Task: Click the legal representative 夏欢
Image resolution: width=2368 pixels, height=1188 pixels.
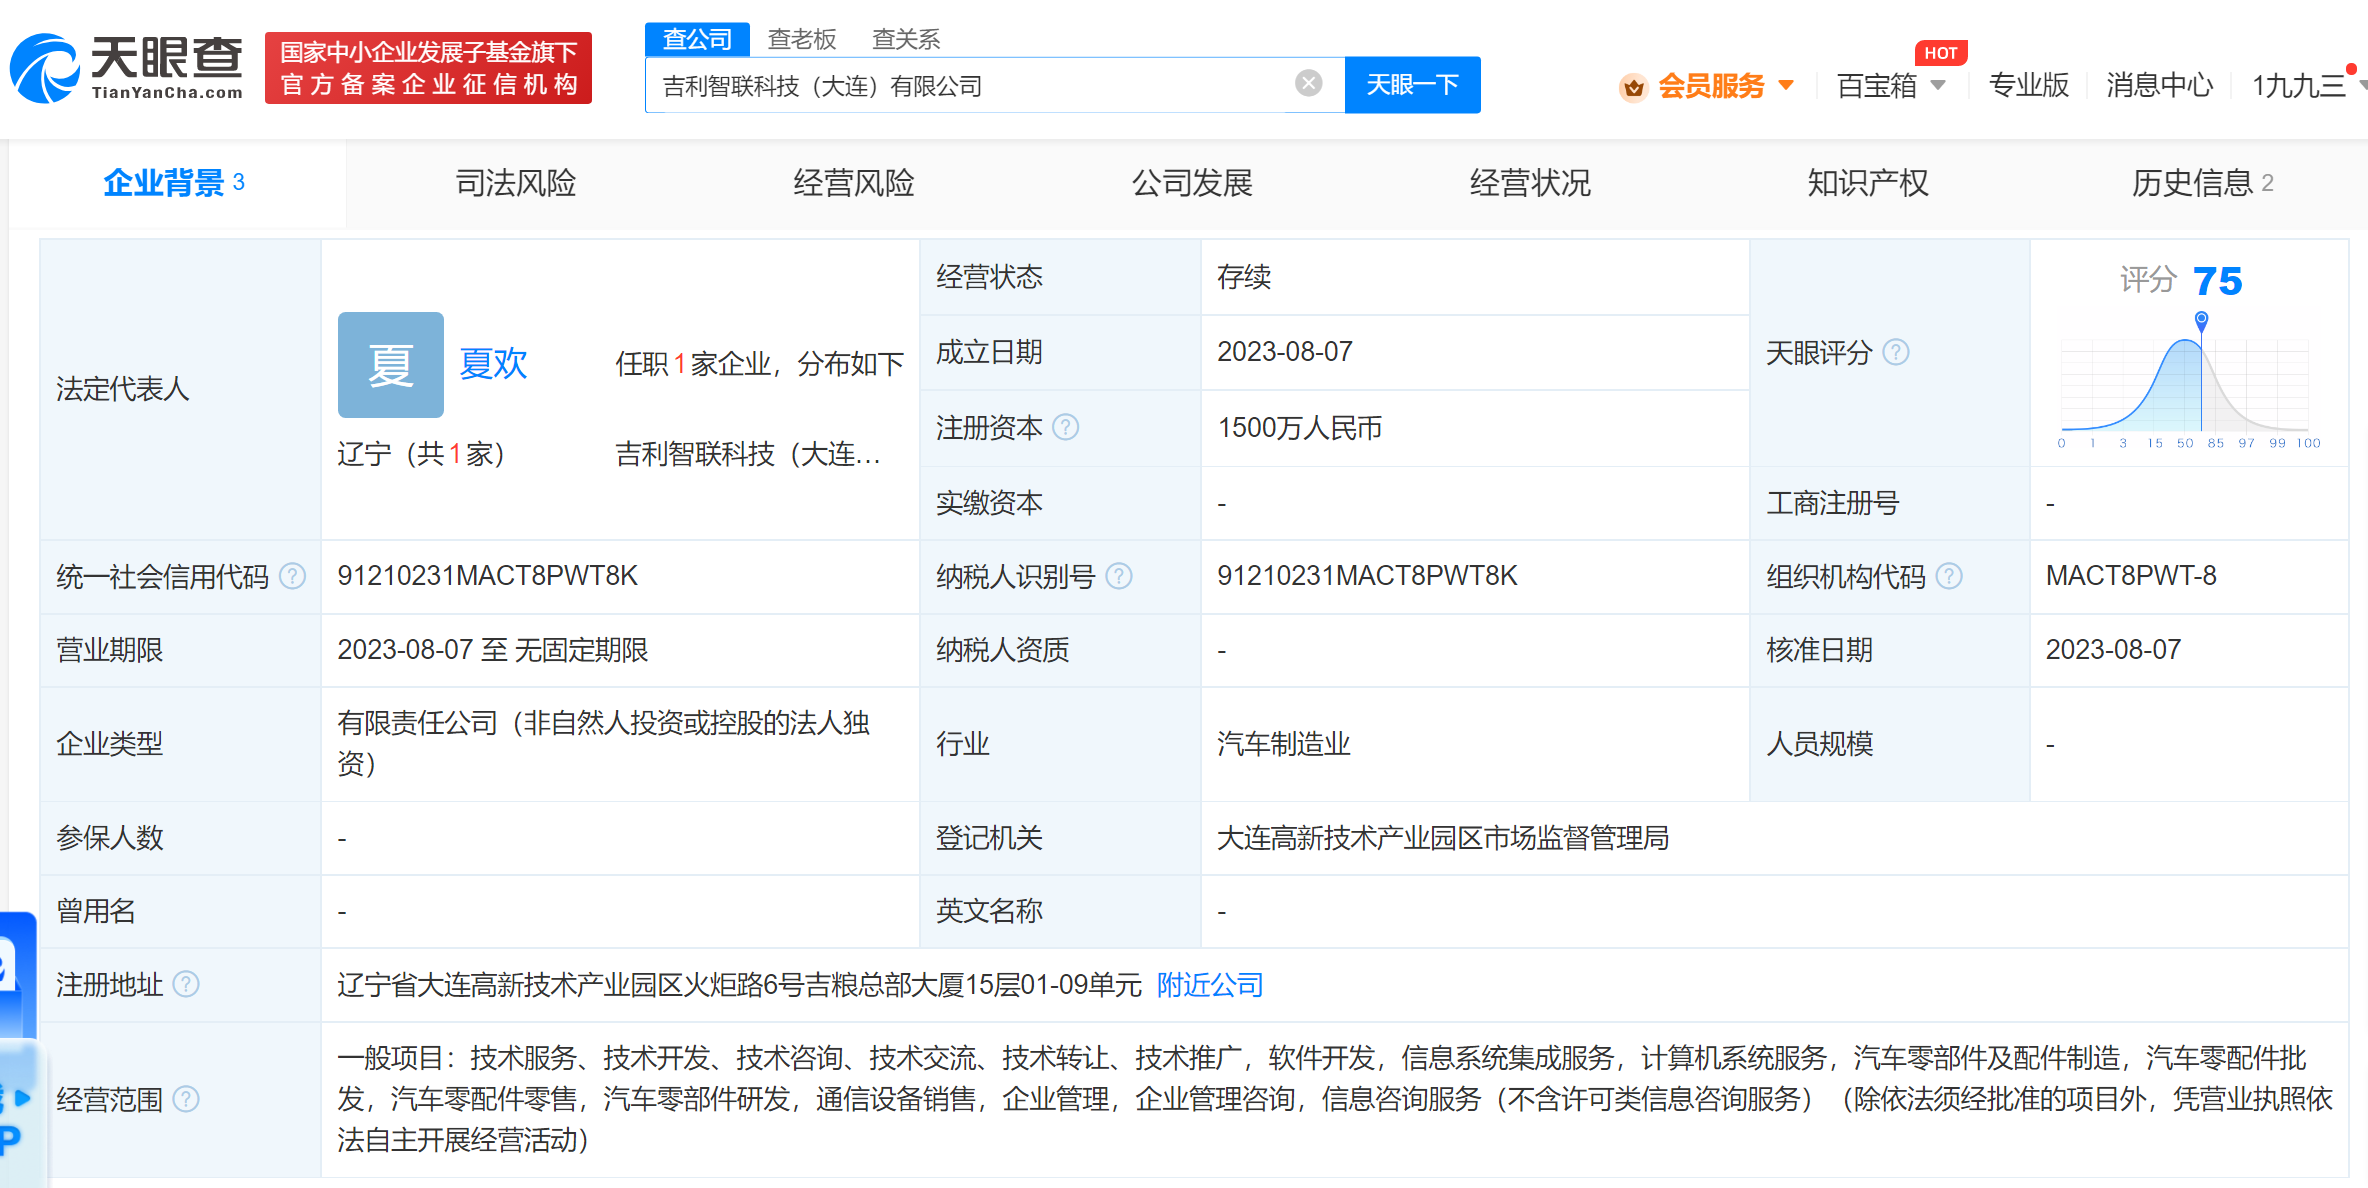Action: point(492,364)
